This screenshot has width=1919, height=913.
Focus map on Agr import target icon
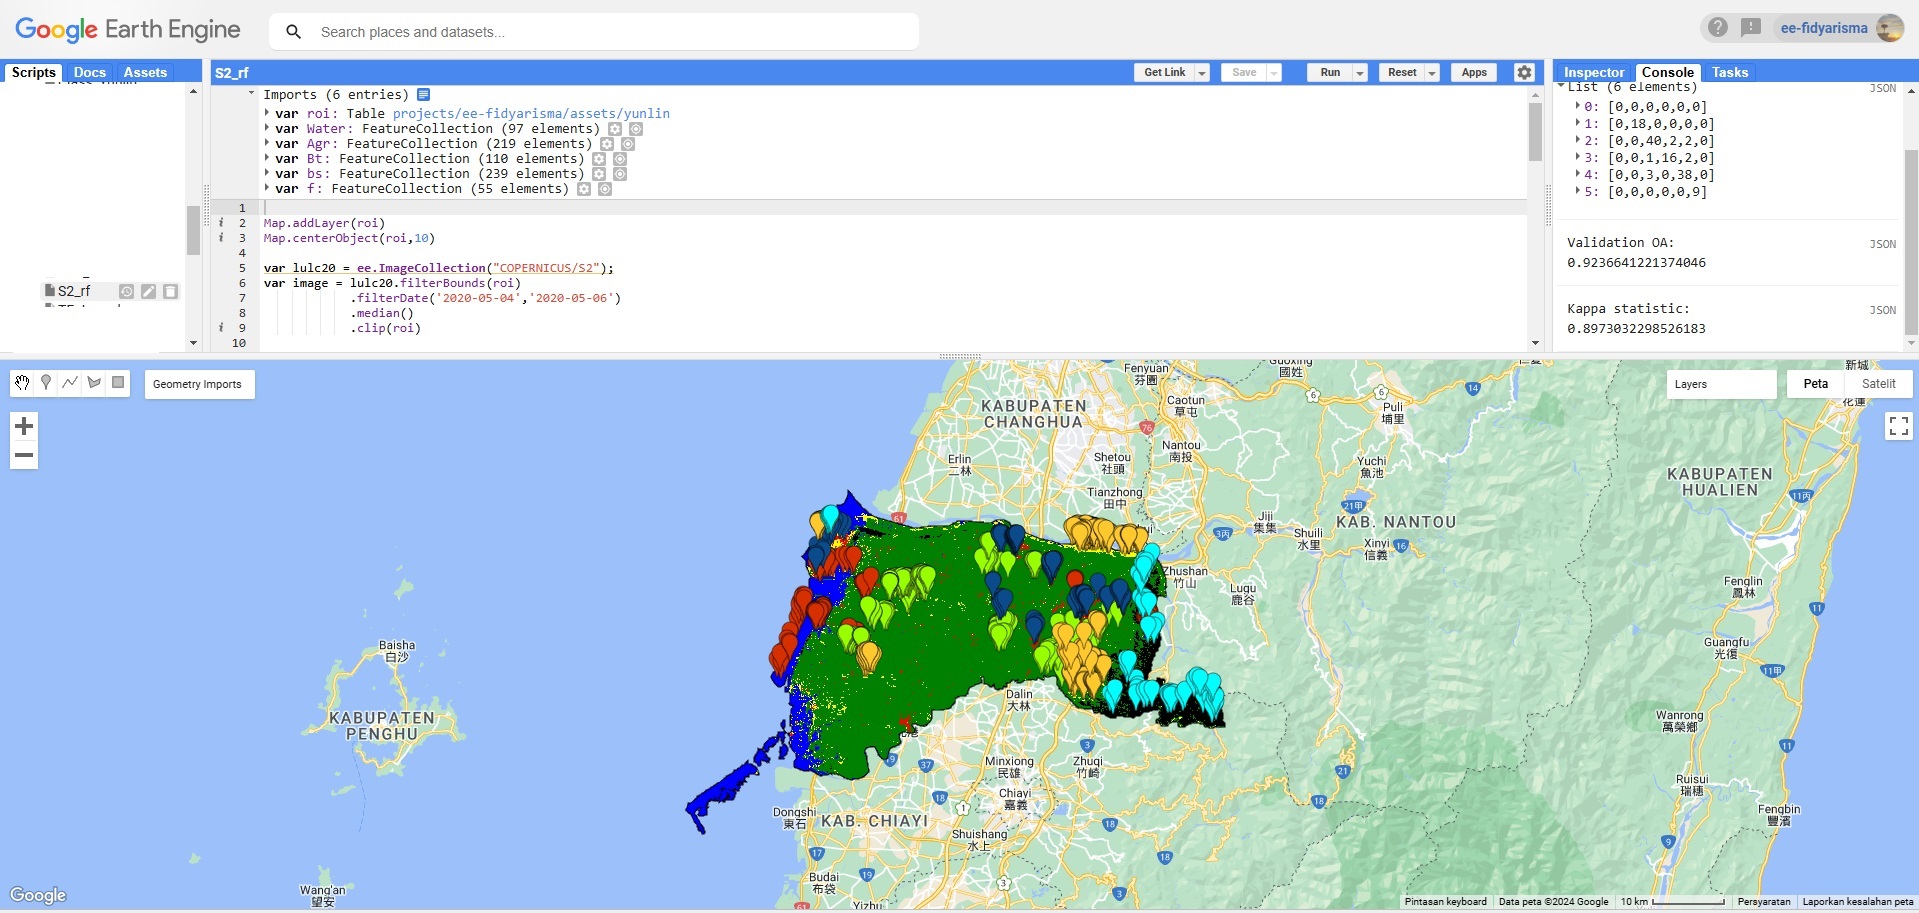pos(628,144)
